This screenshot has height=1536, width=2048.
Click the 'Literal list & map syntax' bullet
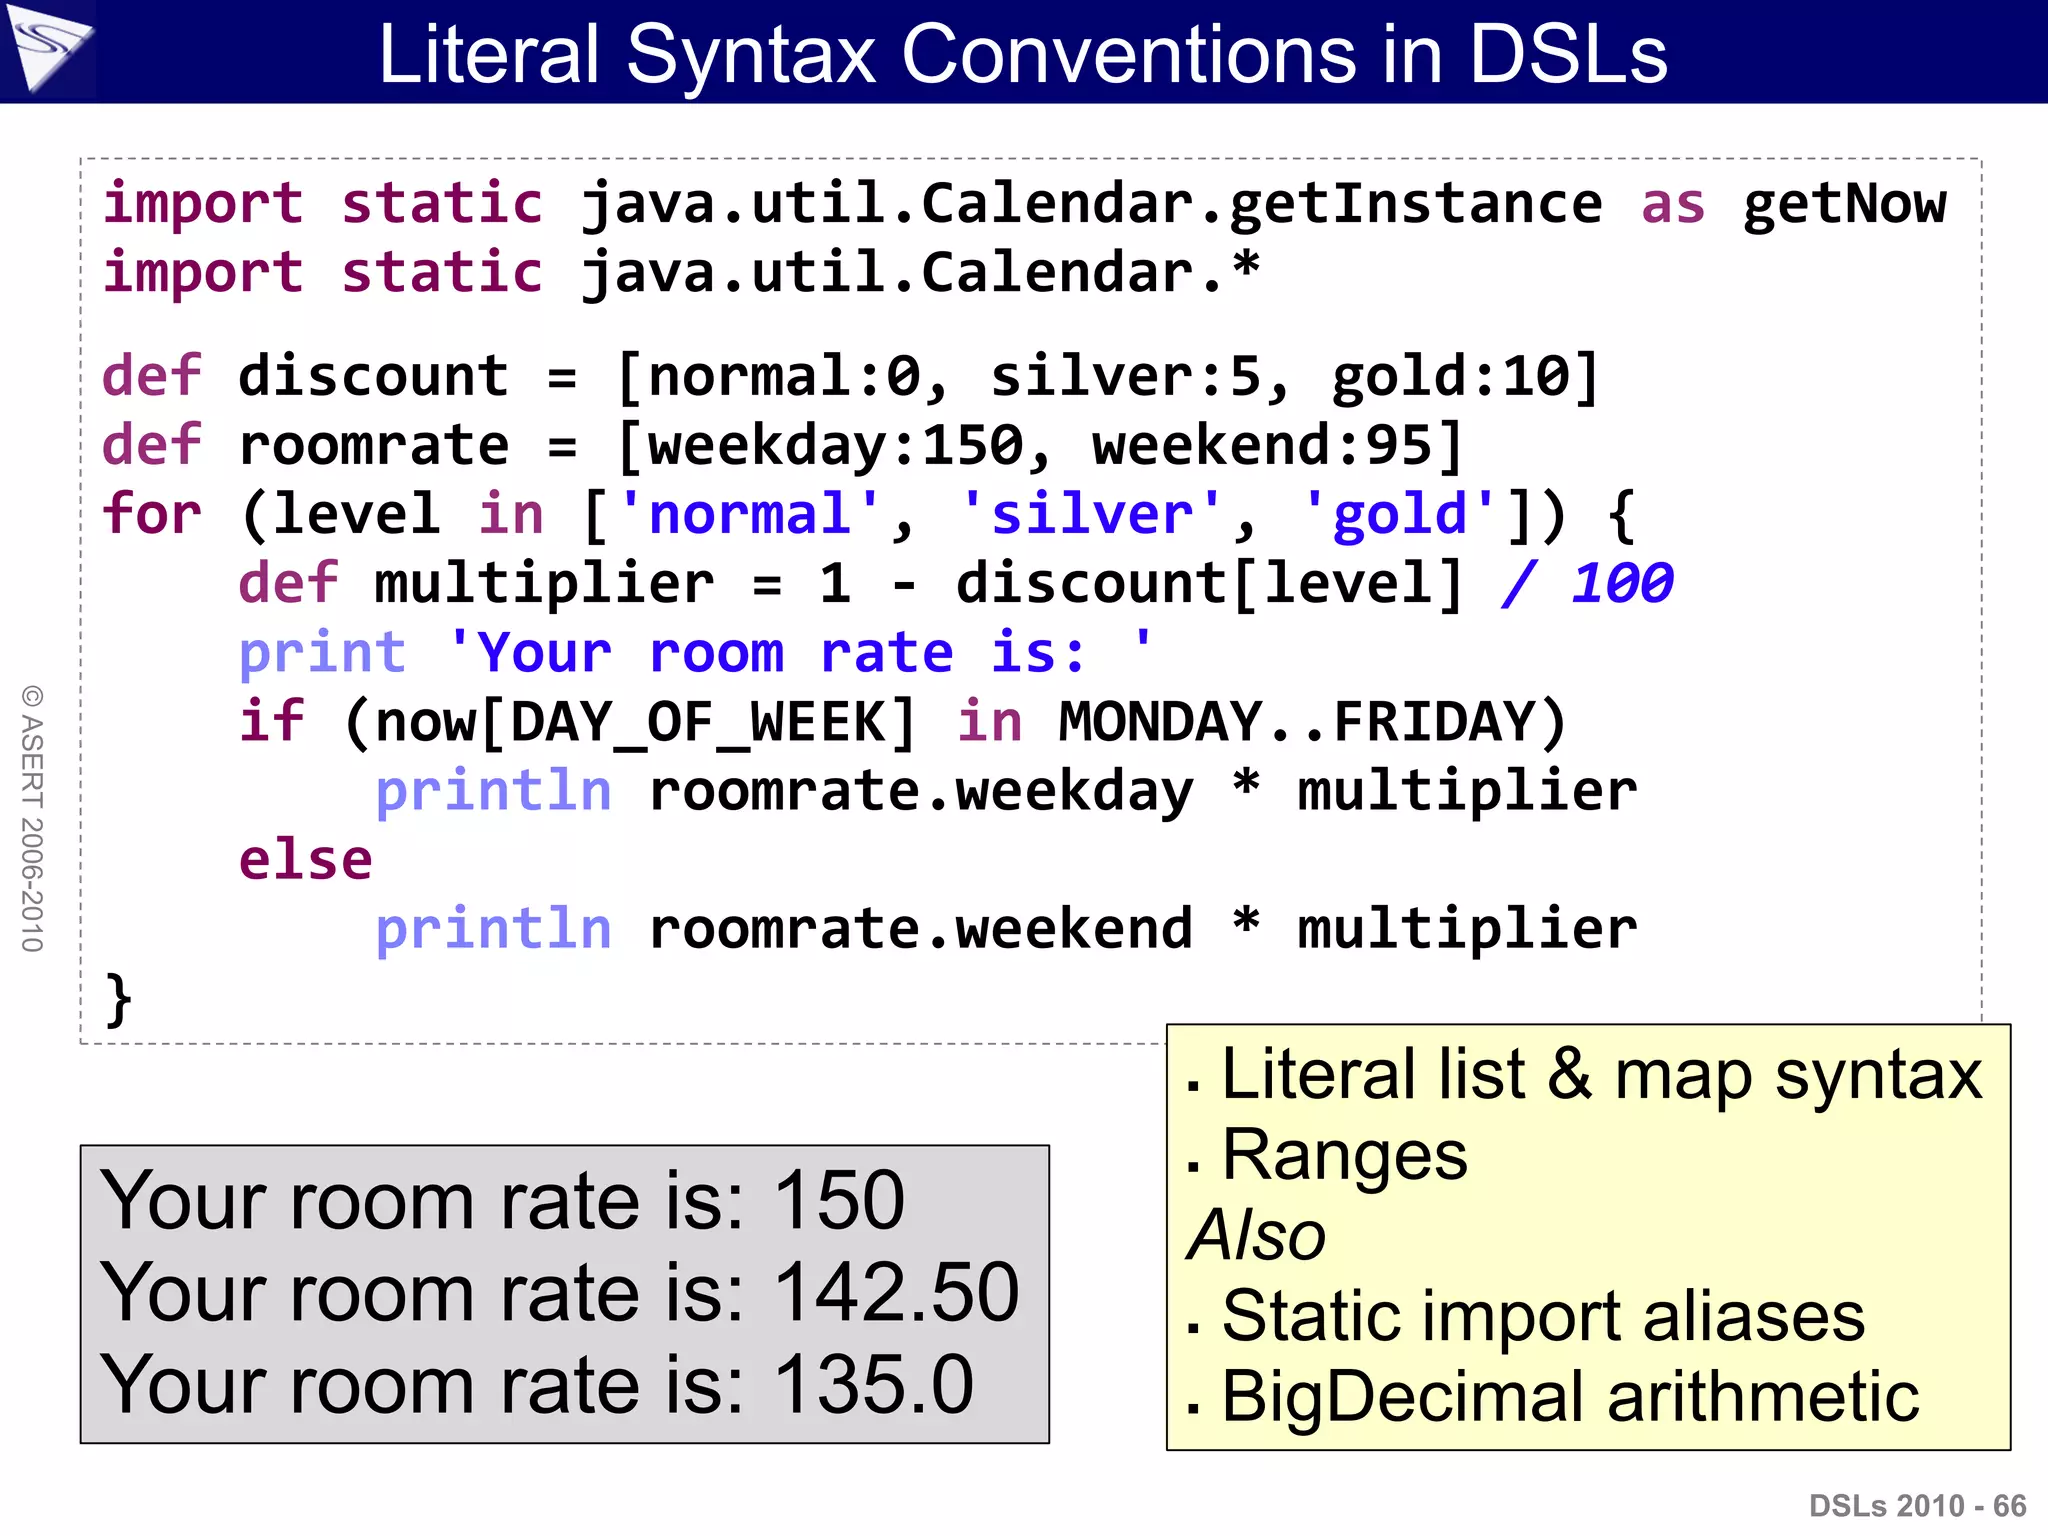(x=1585, y=1077)
